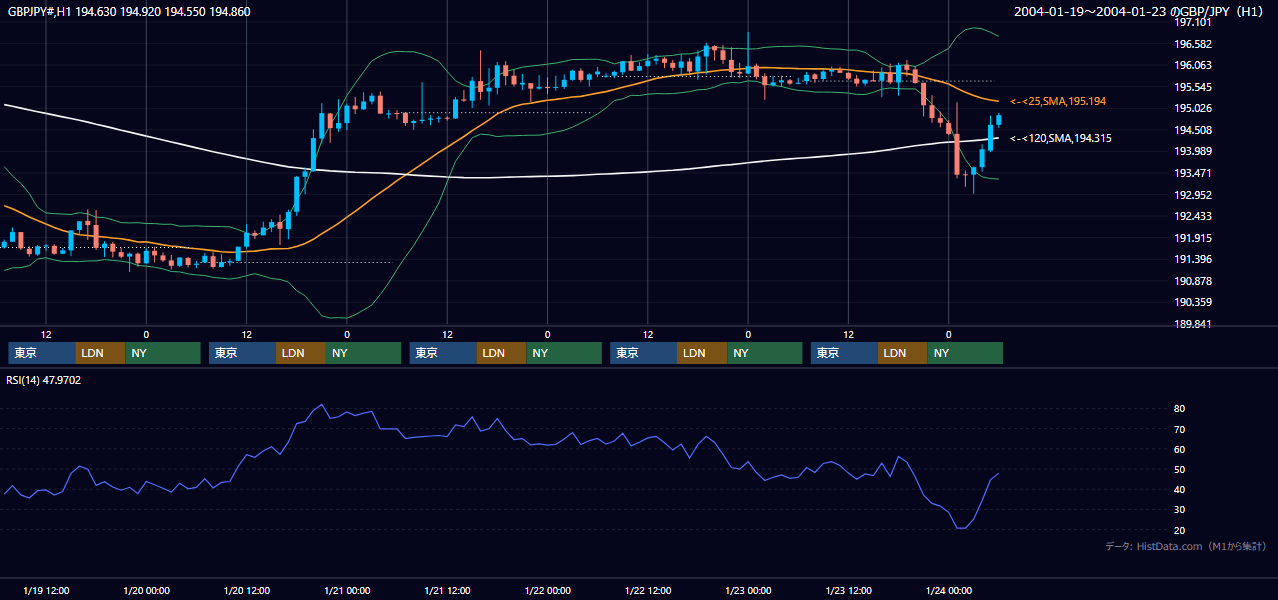Select the rightmost NY session block
Image resolution: width=1278 pixels, height=600 pixels.
(x=965, y=353)
